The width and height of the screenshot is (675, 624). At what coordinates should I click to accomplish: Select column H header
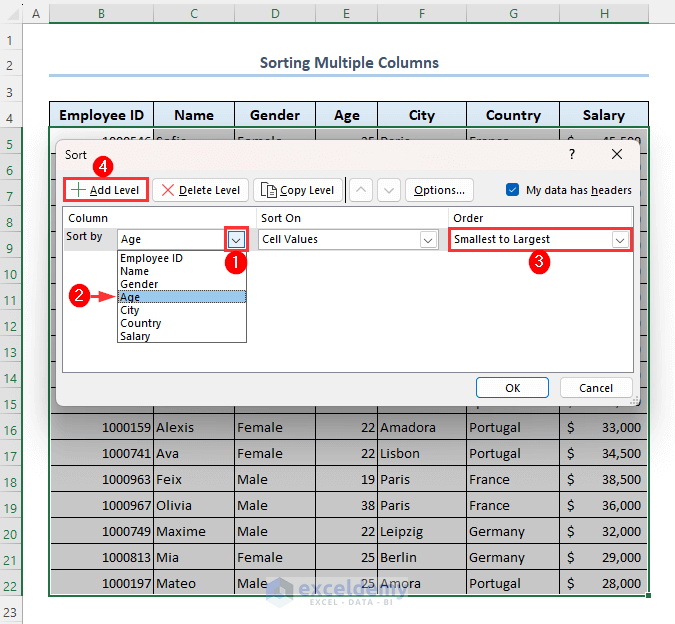(604, 14)
